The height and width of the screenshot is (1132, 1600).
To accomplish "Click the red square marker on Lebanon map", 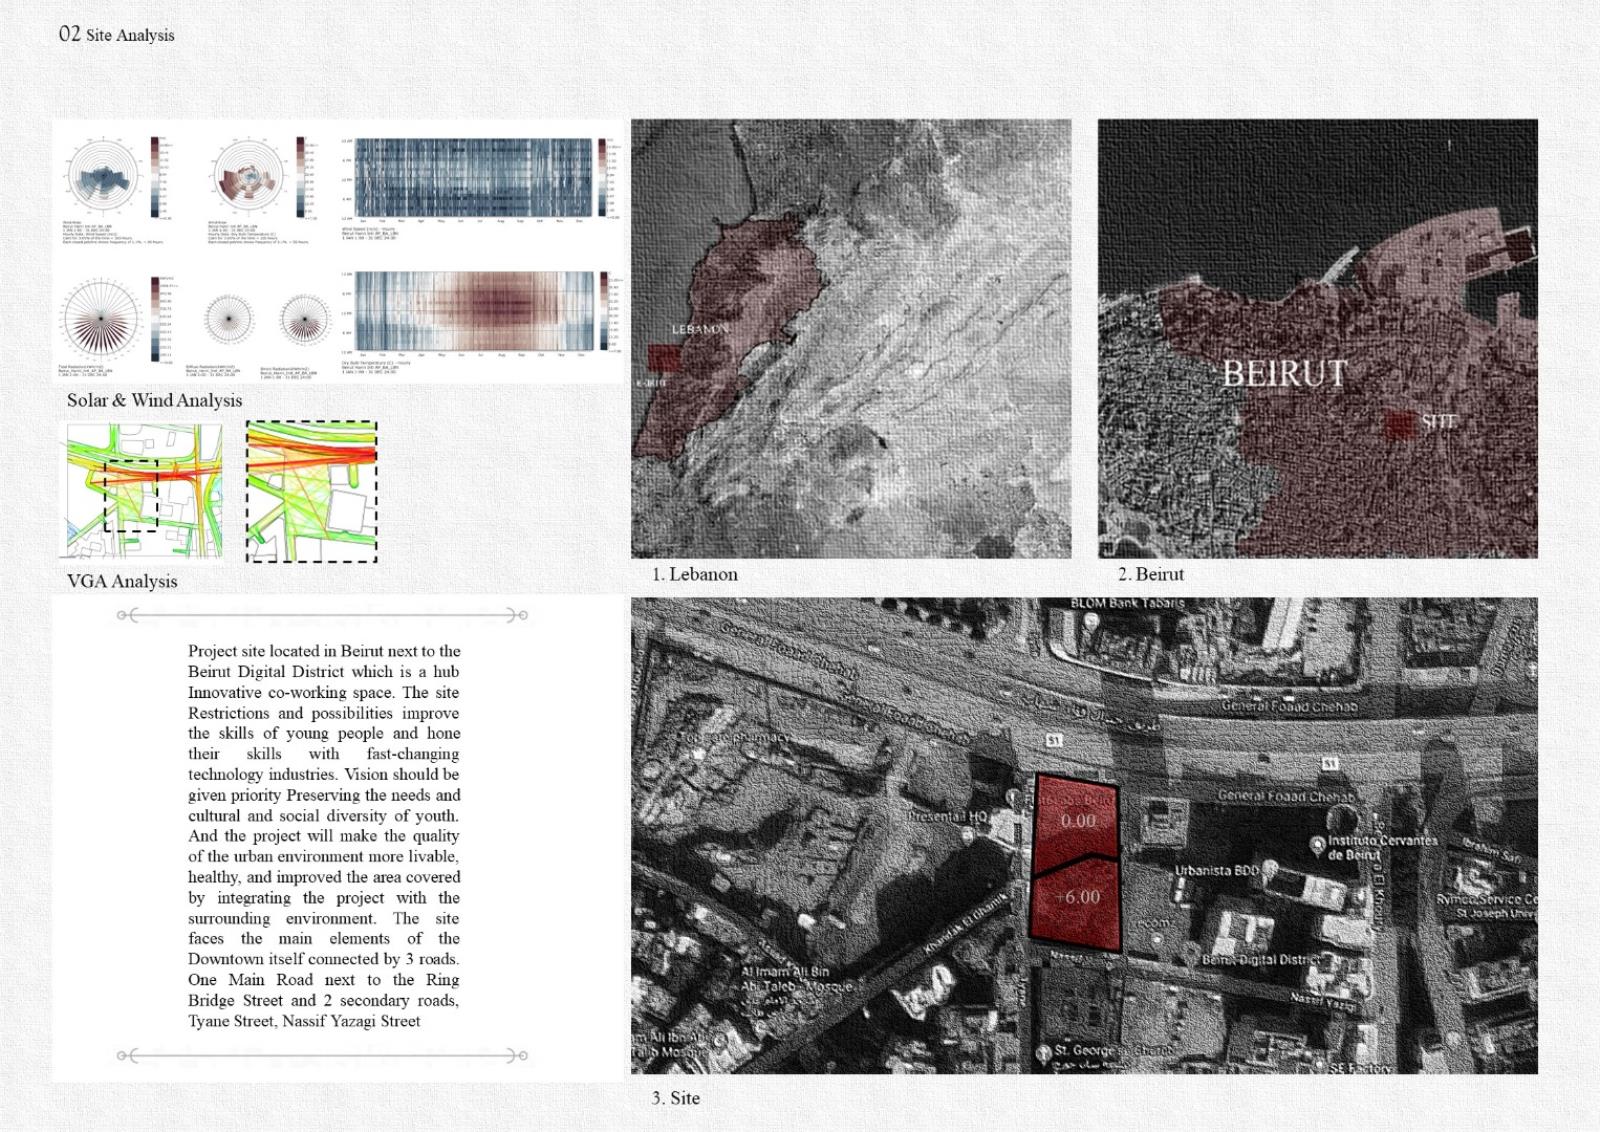I will pyautogui.click(x=663, y=358).
